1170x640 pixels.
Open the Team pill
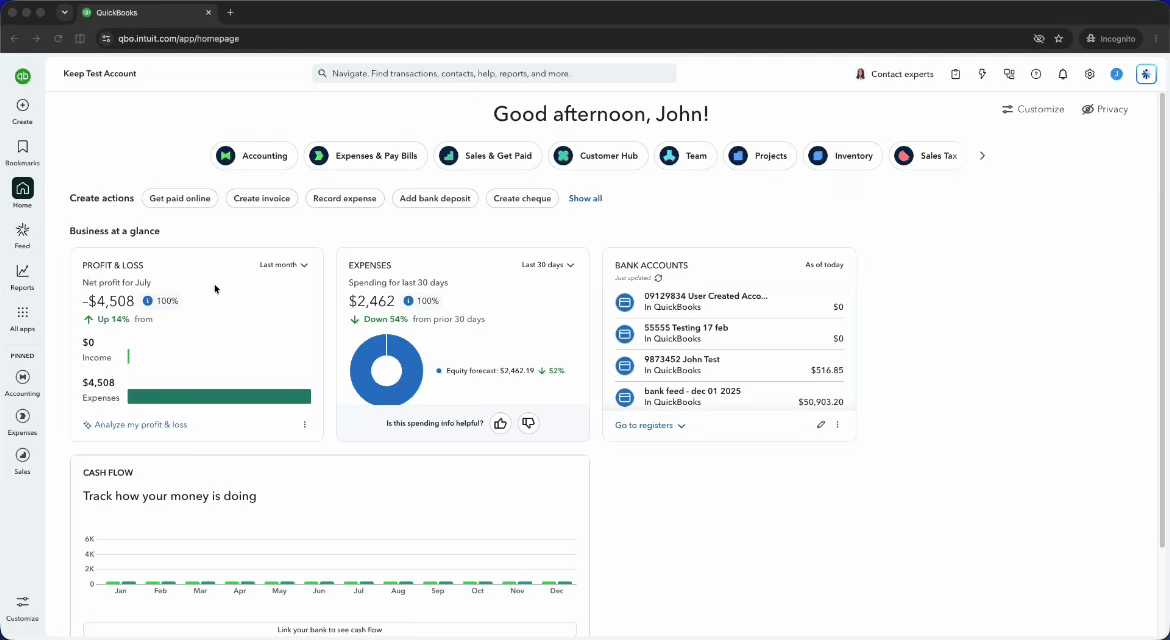685,156
